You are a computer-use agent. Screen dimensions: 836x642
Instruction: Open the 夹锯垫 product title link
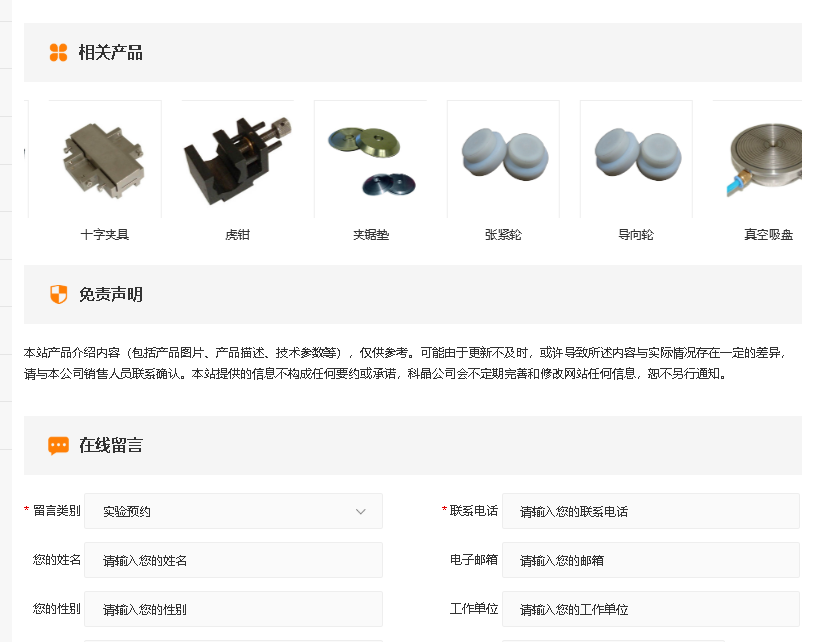point(370,235)
